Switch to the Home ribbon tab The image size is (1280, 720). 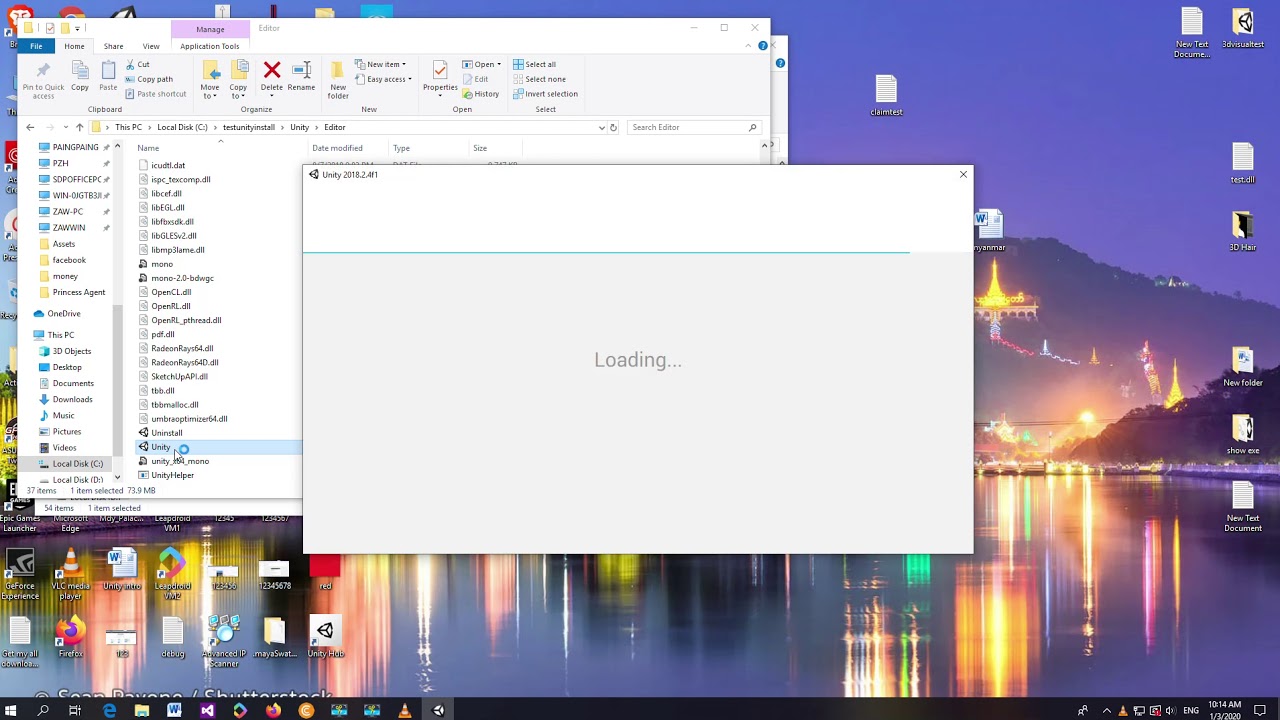point(74,46)
